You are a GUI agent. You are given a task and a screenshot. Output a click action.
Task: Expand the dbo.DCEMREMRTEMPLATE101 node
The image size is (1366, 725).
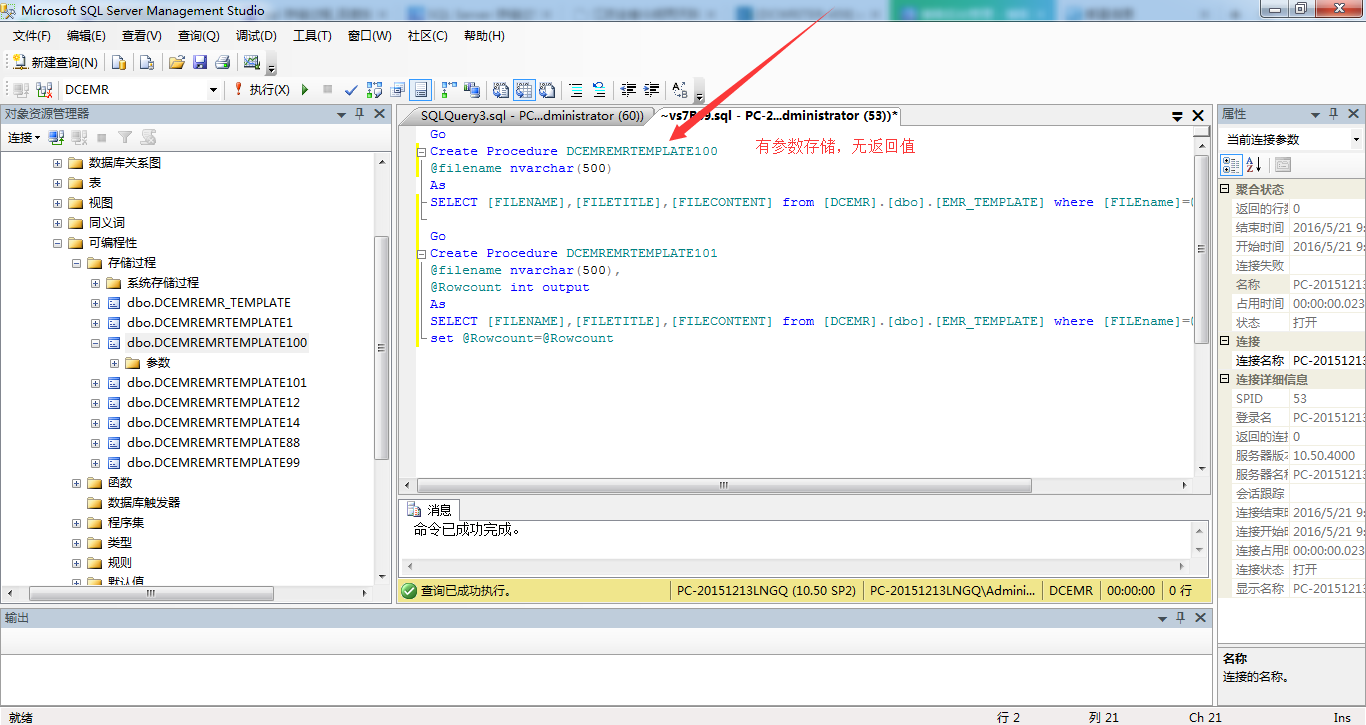point(95,383)
